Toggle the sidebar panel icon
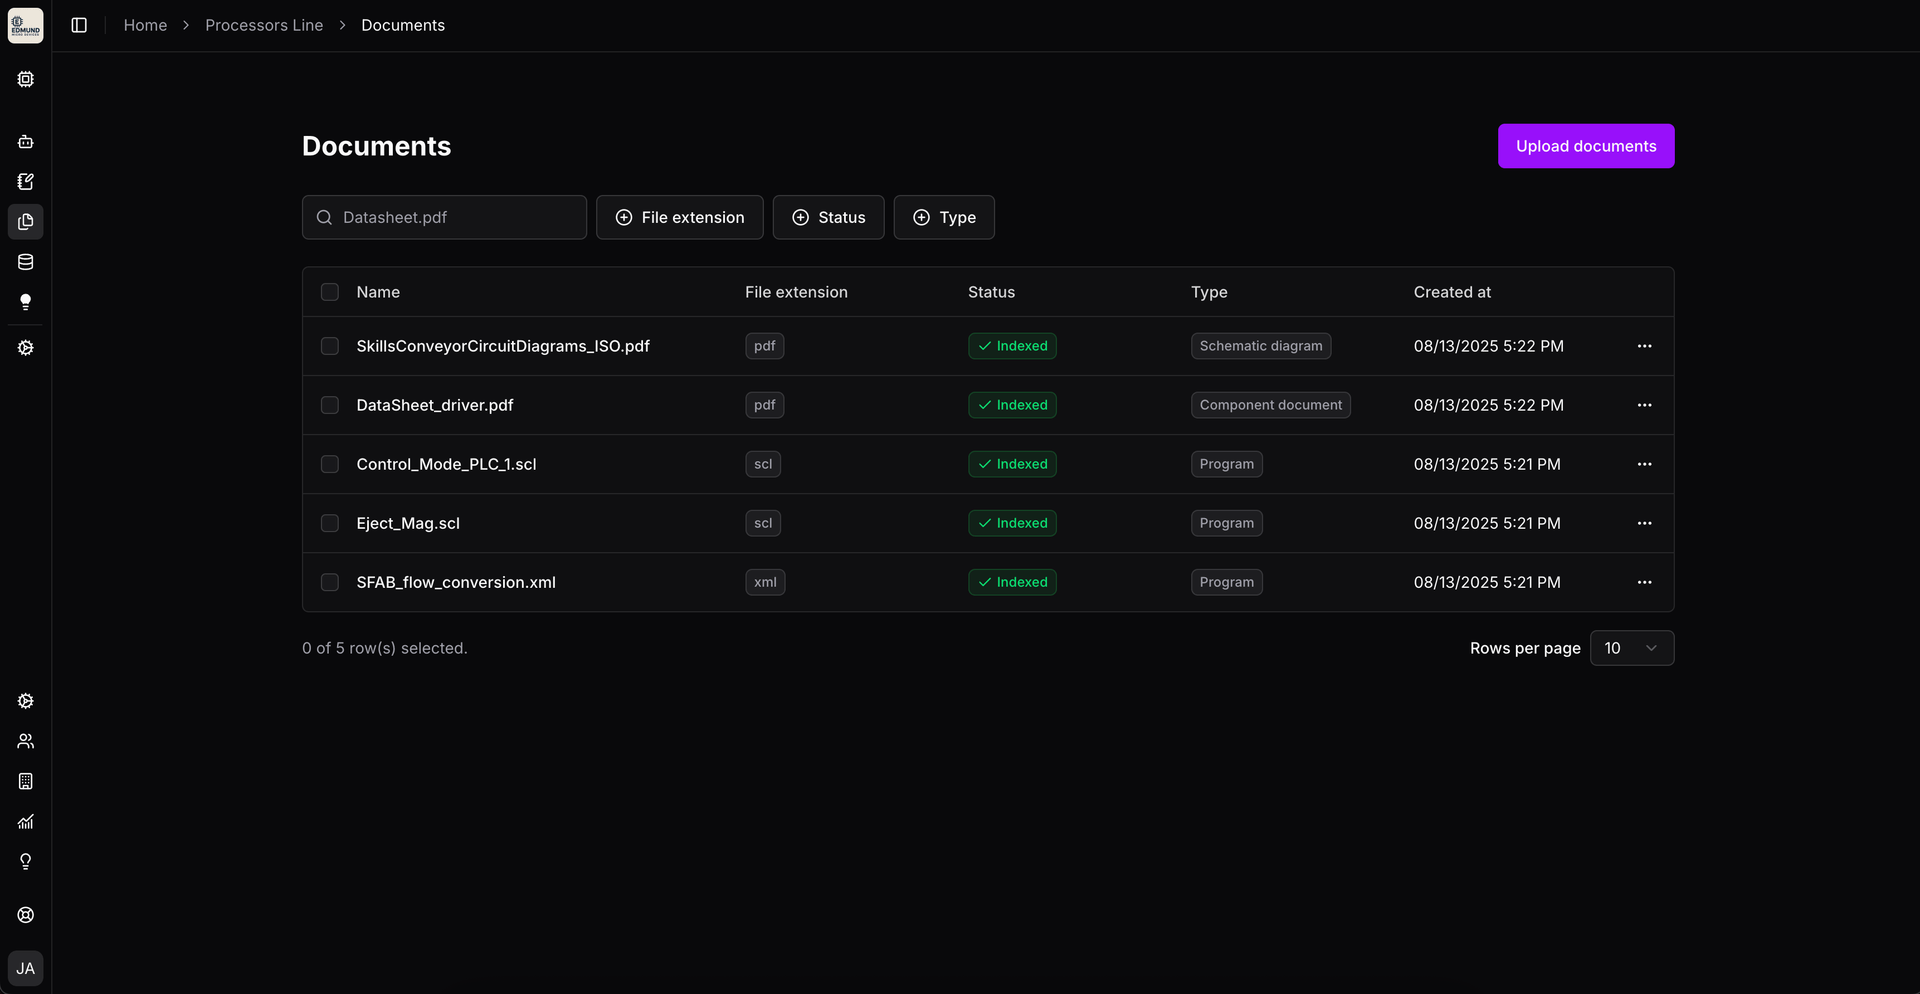1920x994 pixels. (79, 25)
